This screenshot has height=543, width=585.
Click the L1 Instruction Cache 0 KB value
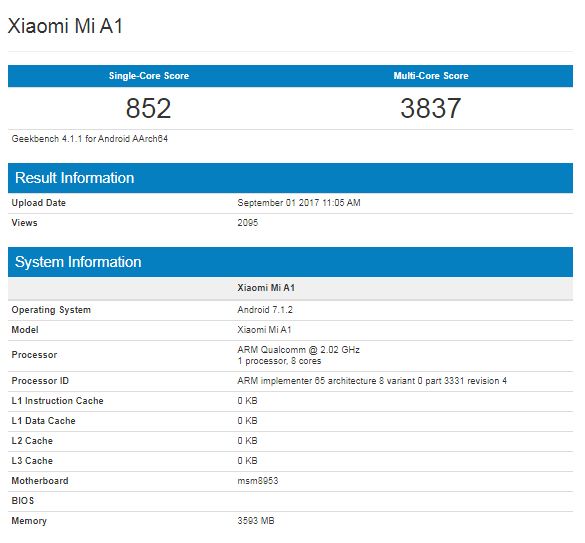[x=247, y=401]
